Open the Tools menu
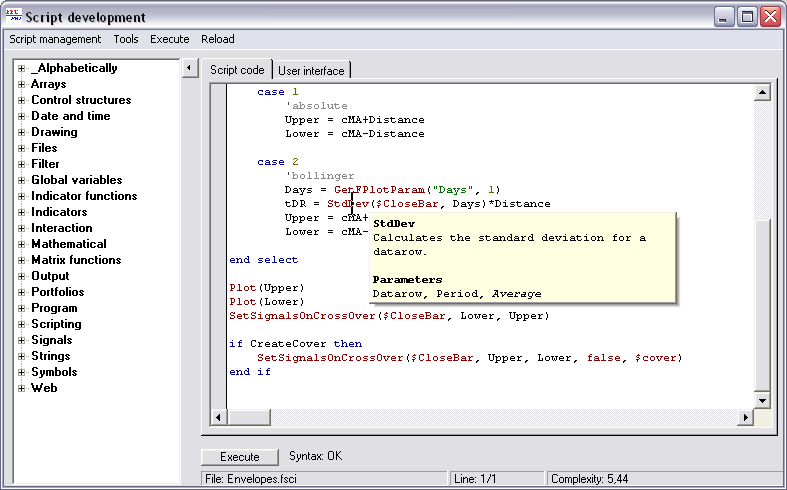 126,39
